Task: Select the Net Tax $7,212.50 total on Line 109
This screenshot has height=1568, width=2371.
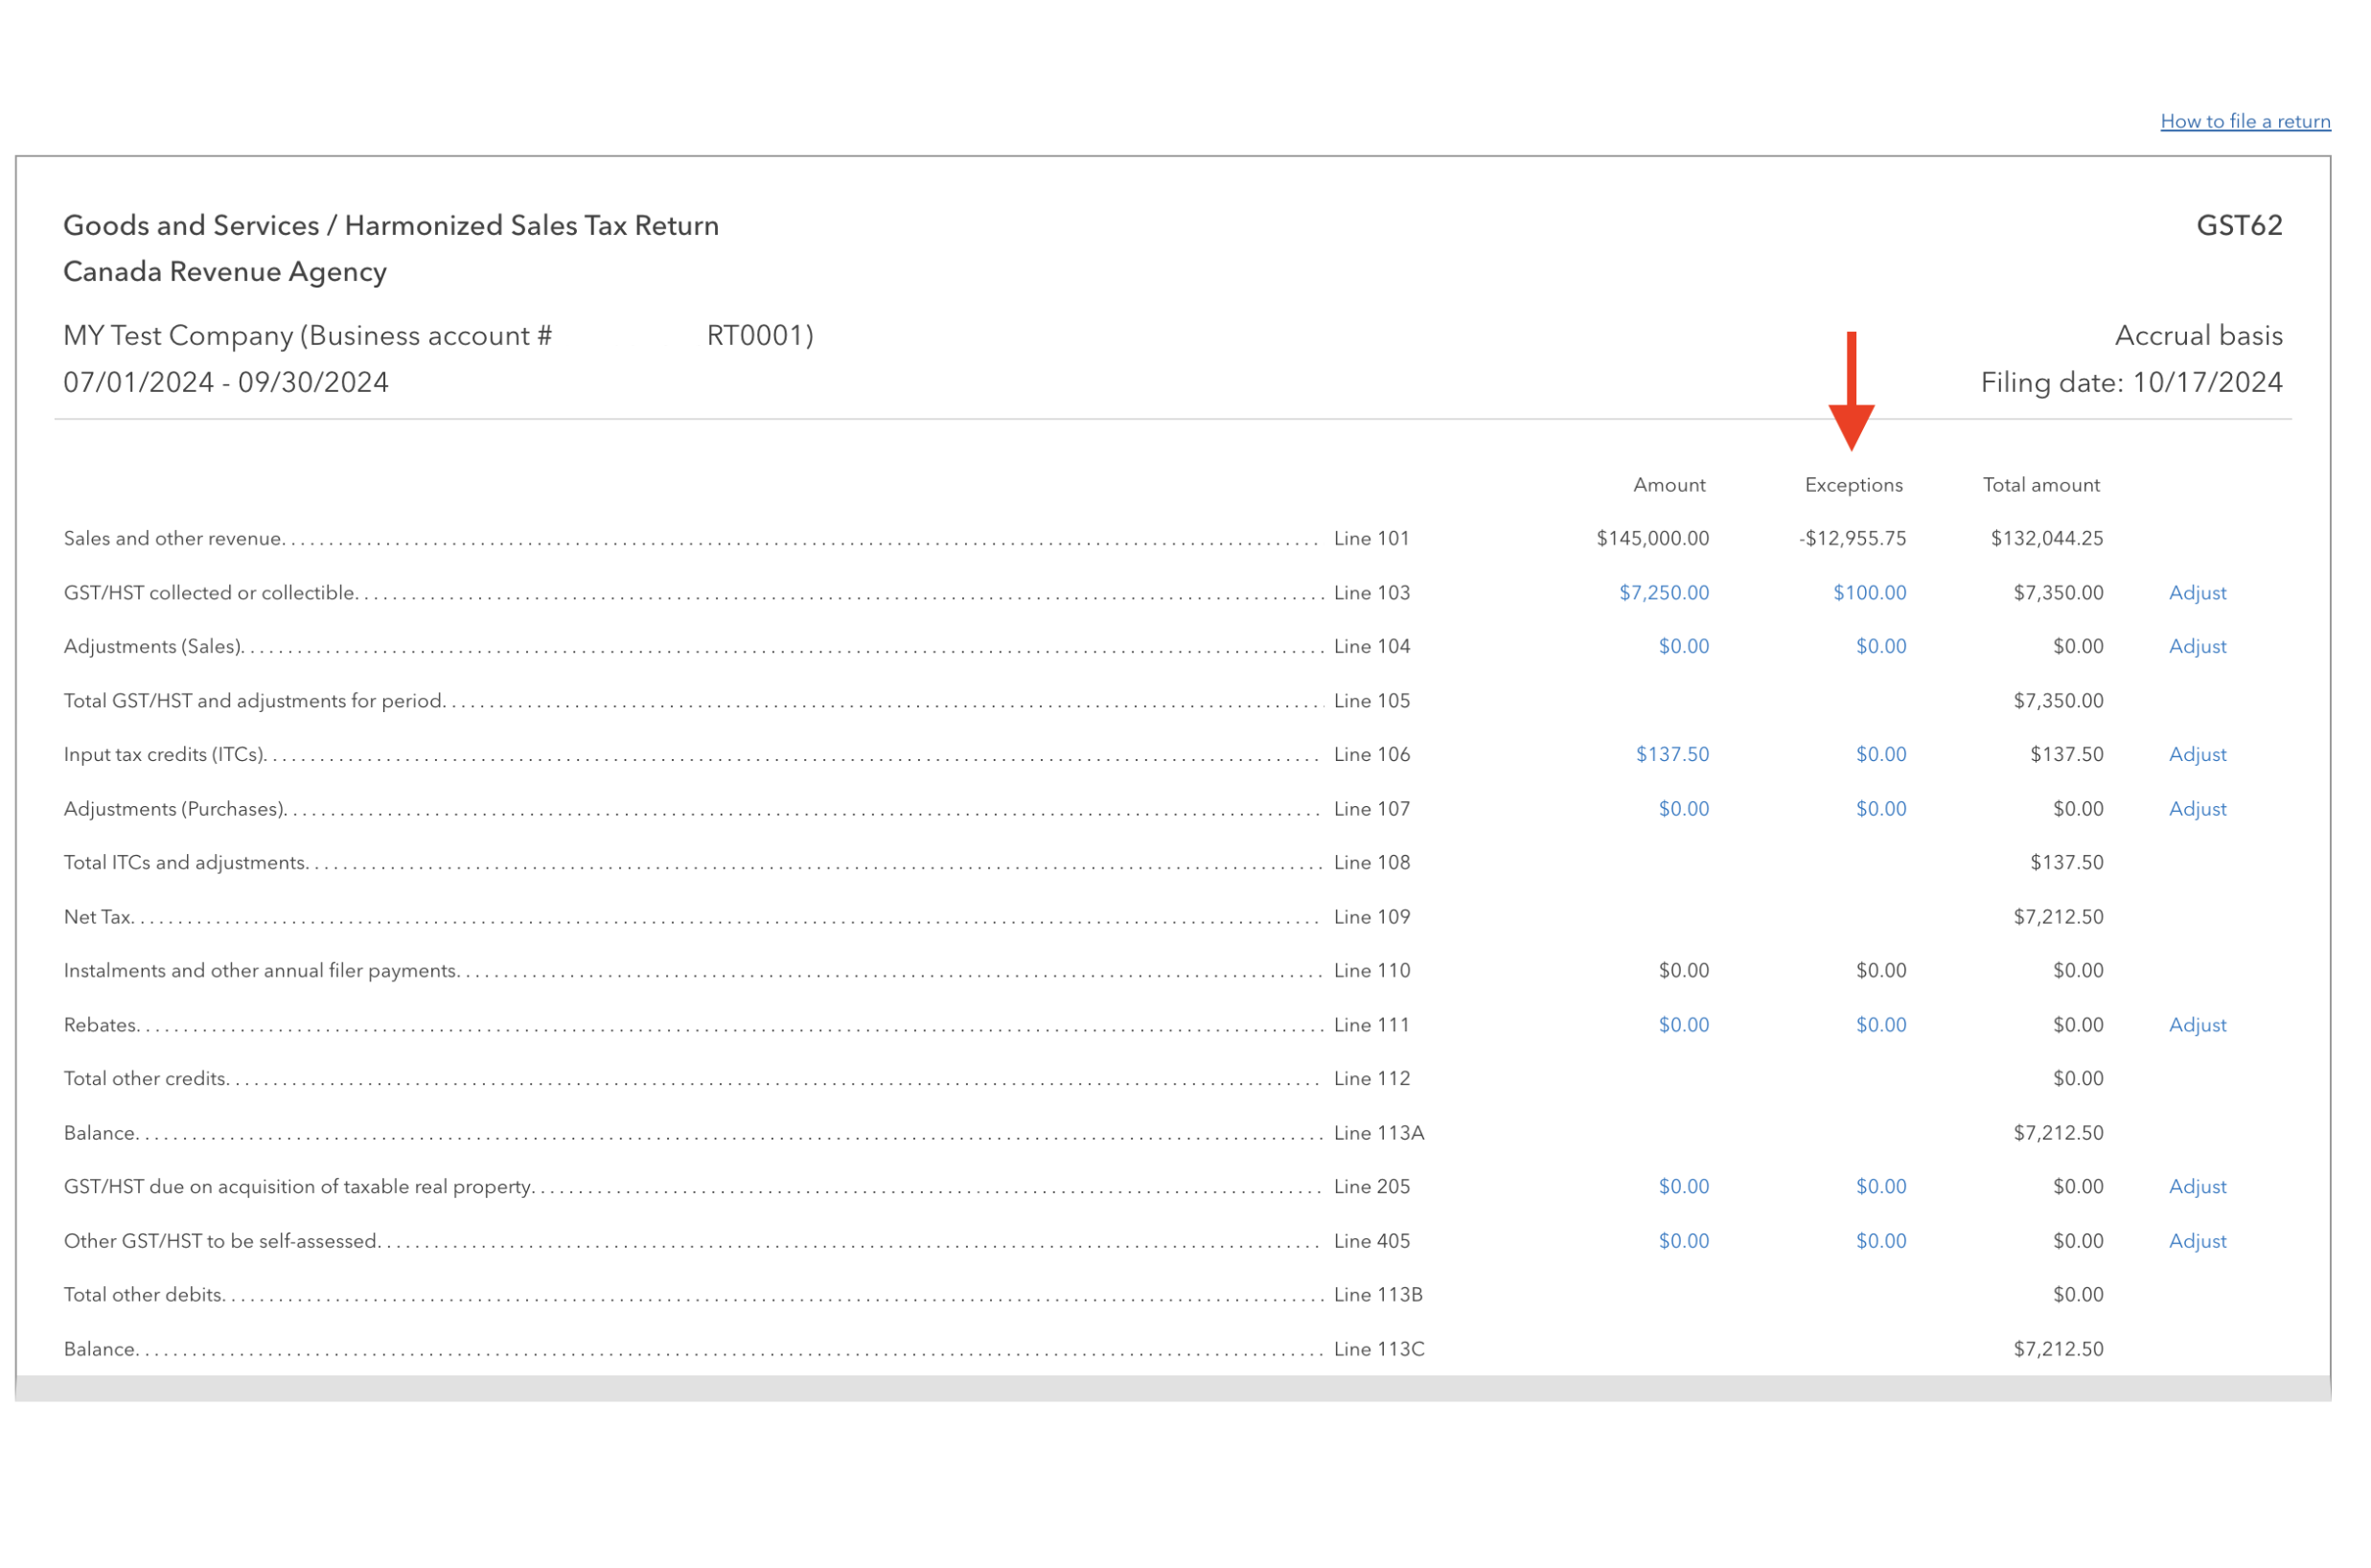Action: coord(2058,917)
